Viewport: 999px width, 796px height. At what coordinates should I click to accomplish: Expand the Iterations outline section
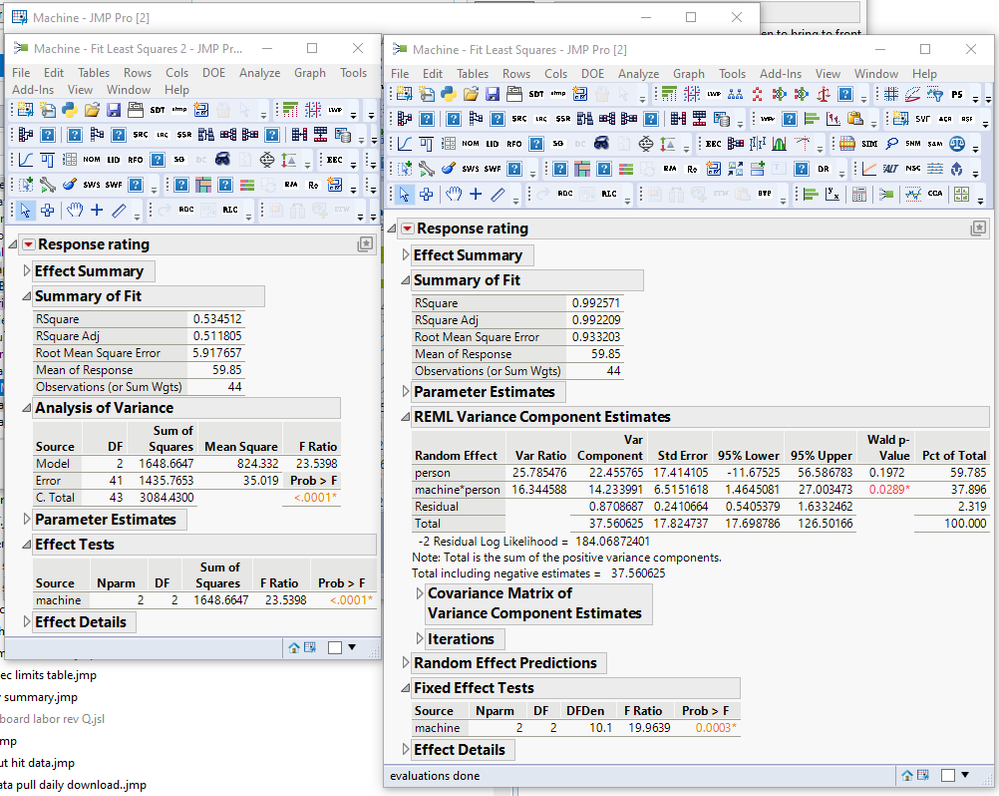(420, 639)
